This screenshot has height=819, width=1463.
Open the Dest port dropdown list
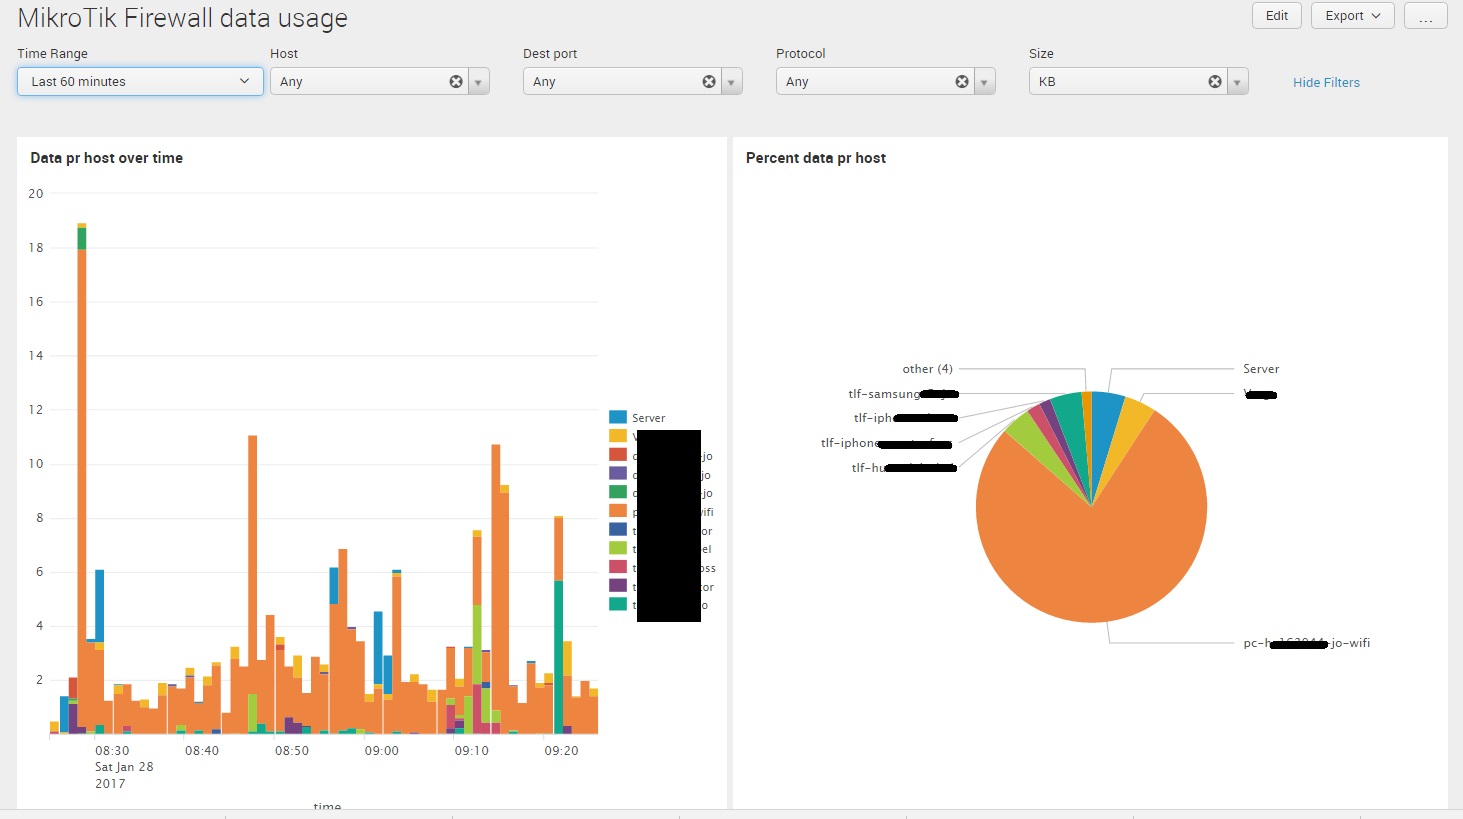pos(731,81)
